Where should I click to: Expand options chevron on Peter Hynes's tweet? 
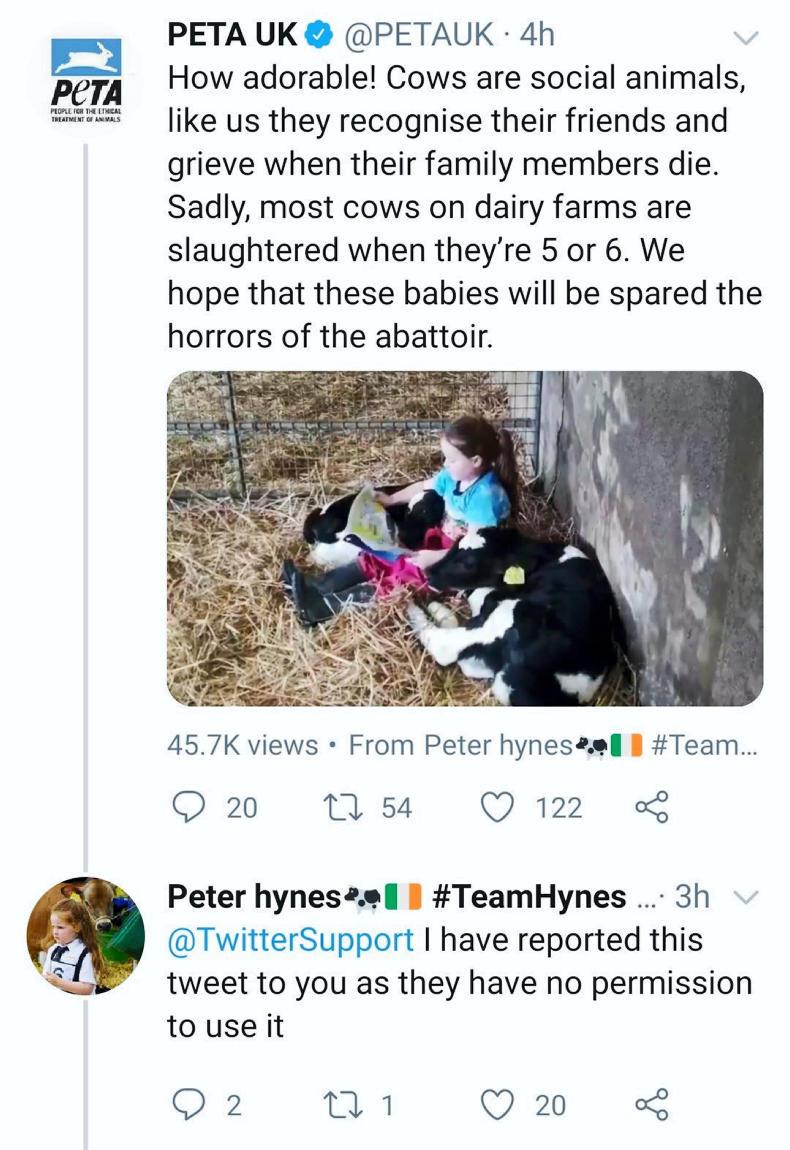click(x=746, y=898)
